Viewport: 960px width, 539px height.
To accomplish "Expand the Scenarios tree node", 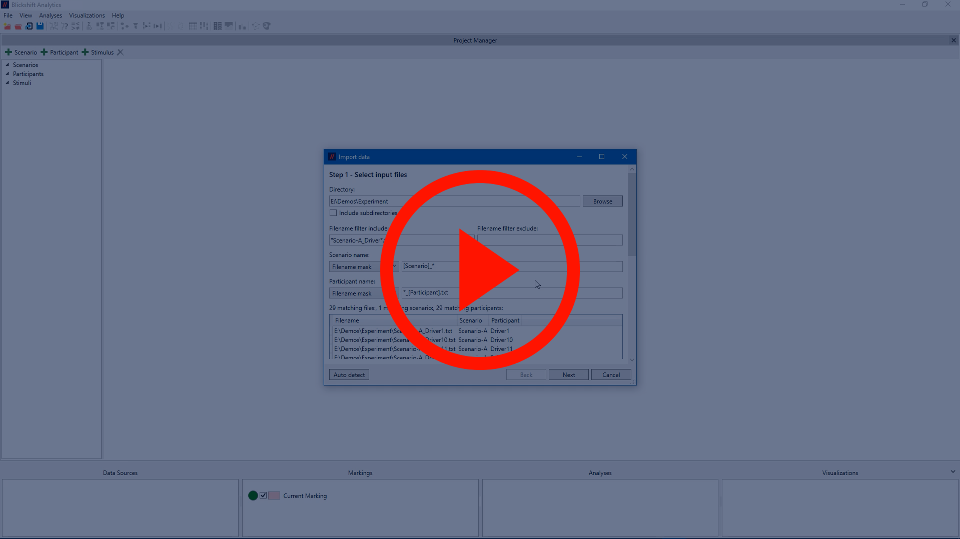I will (7, 65).
